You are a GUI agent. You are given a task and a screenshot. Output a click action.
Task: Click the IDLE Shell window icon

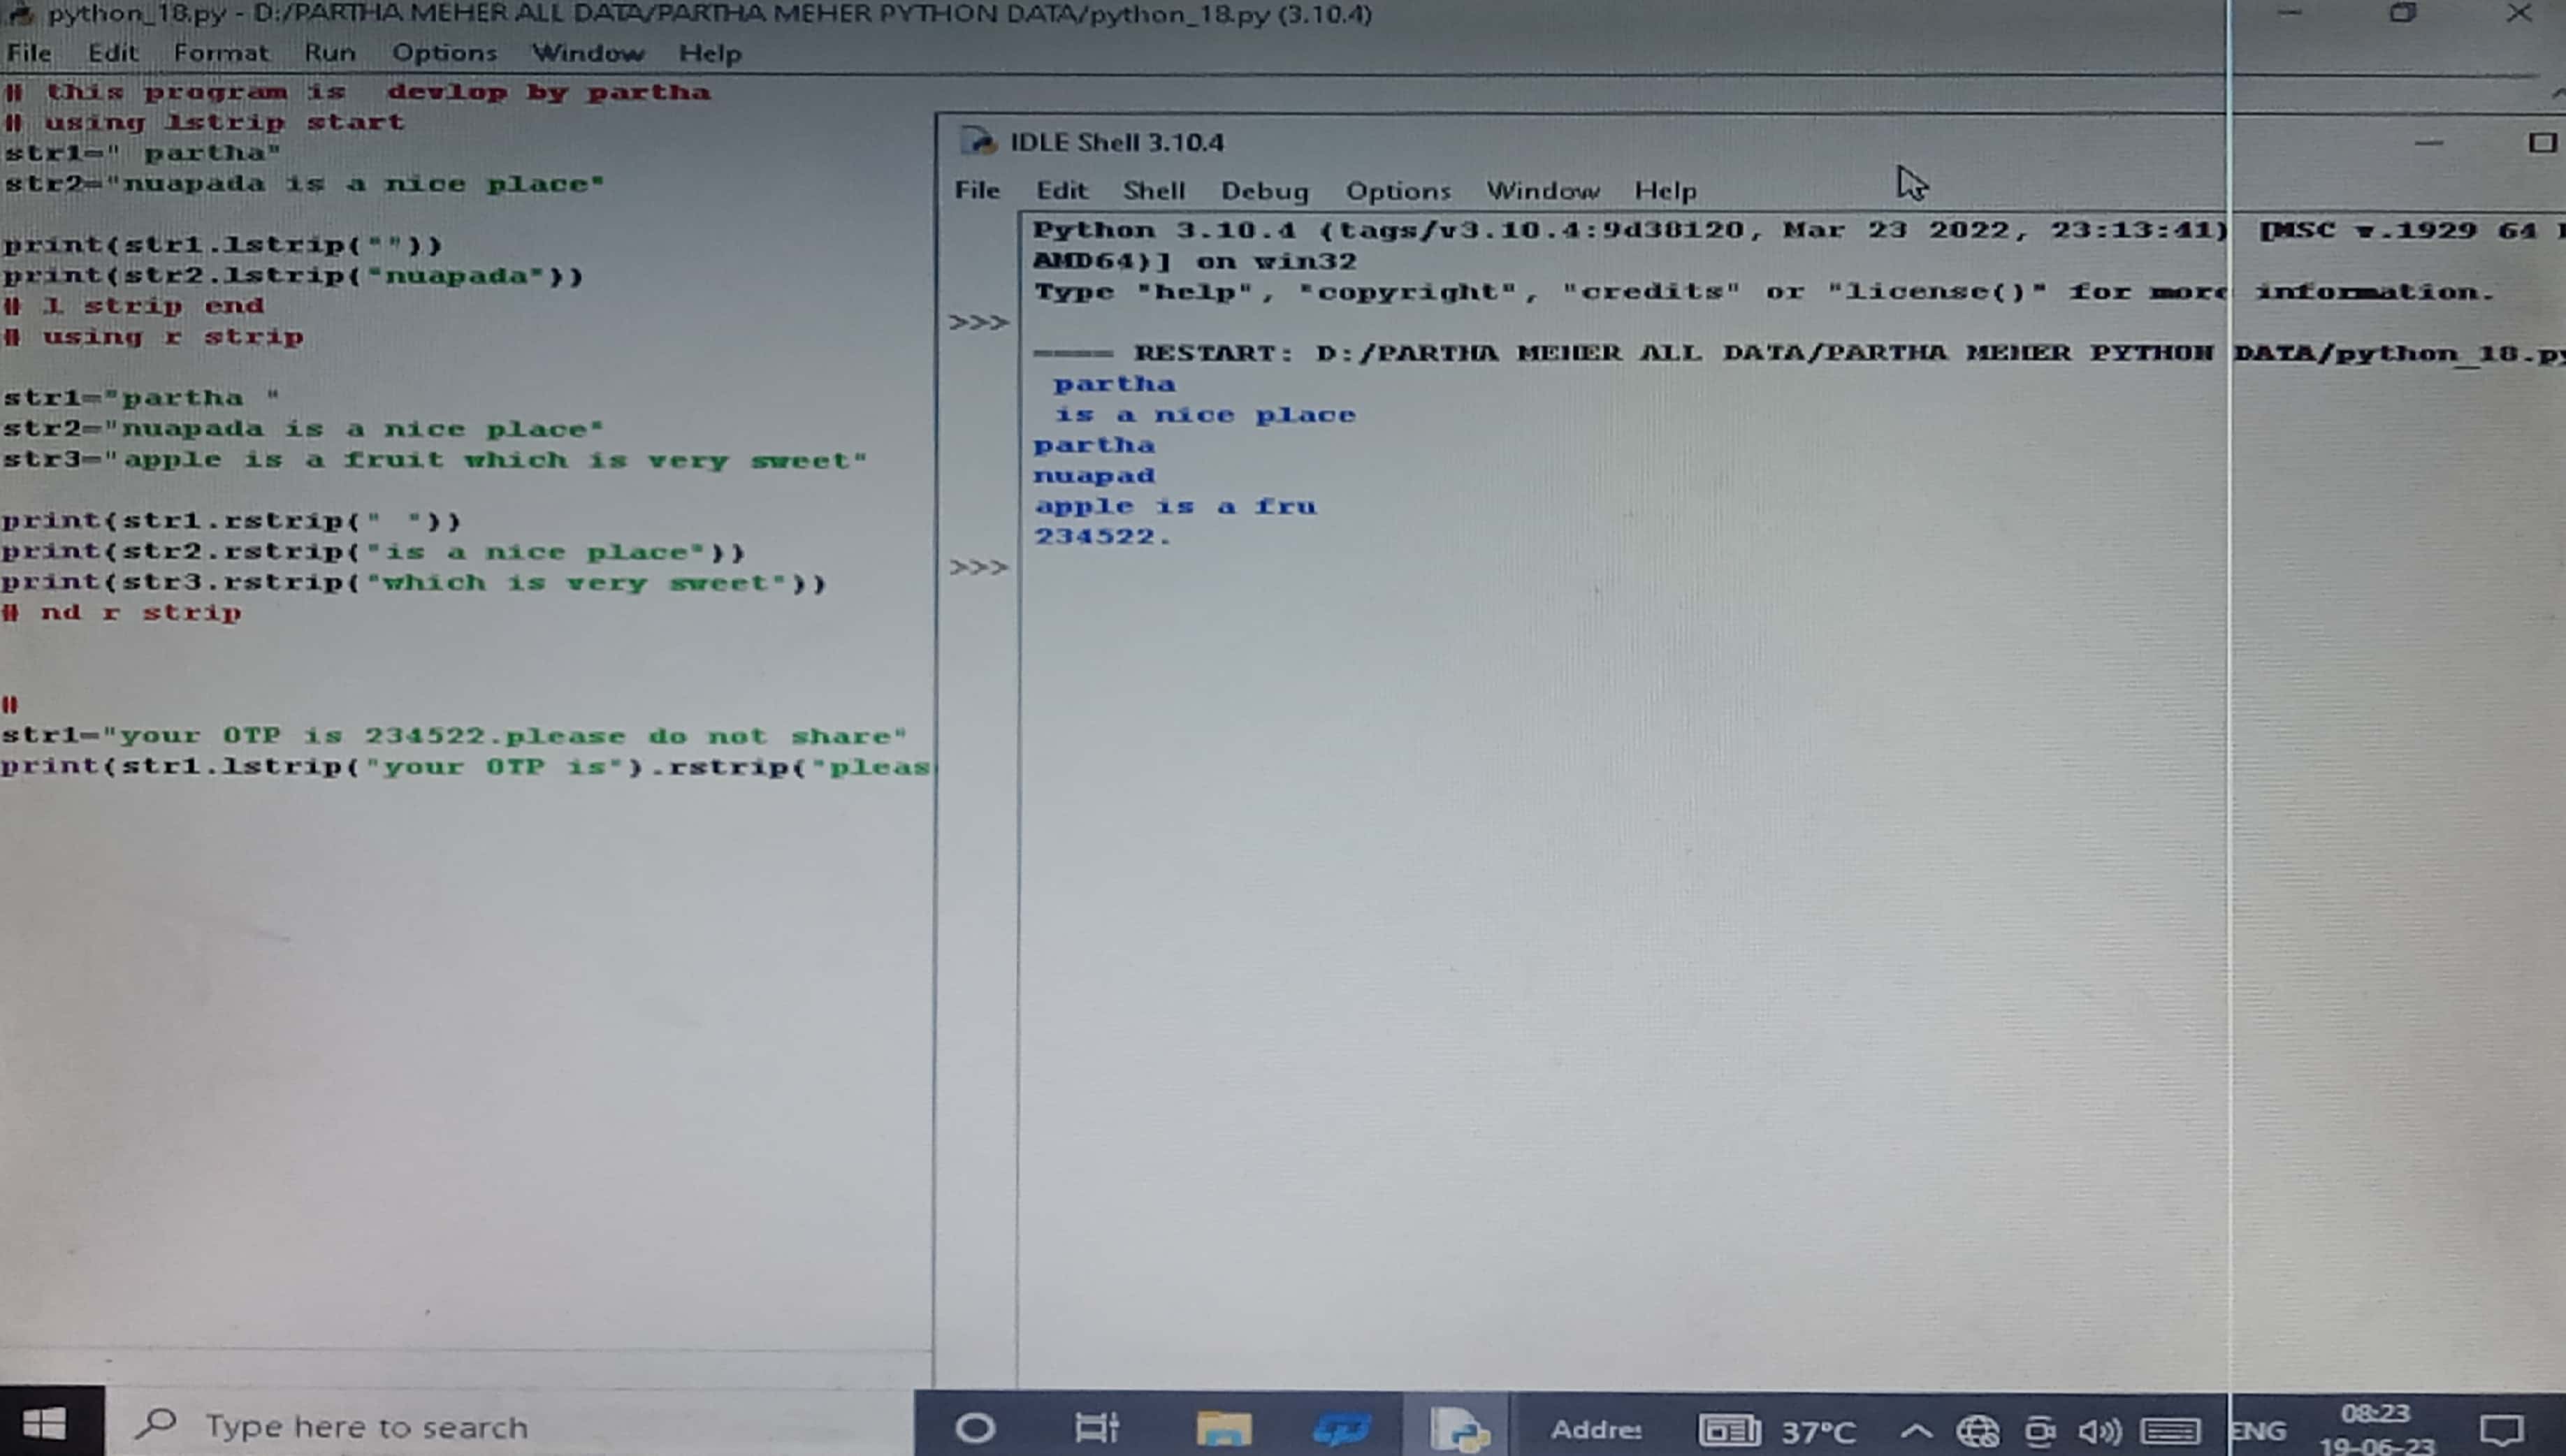click(x=978, y=142)
